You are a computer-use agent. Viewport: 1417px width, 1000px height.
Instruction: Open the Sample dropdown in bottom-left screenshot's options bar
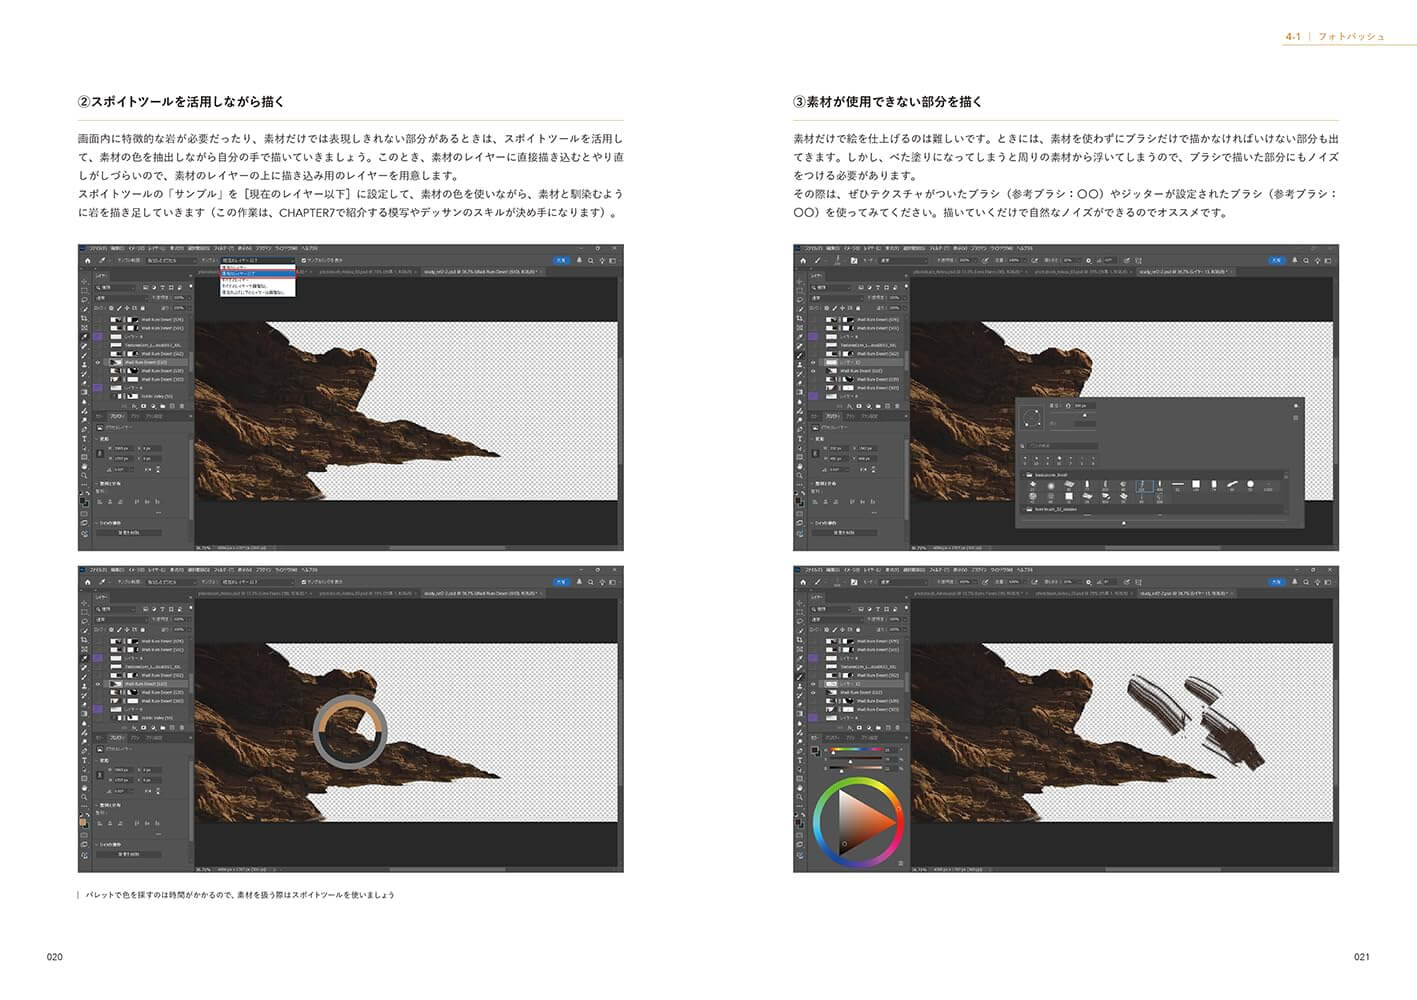coord(258,582)
